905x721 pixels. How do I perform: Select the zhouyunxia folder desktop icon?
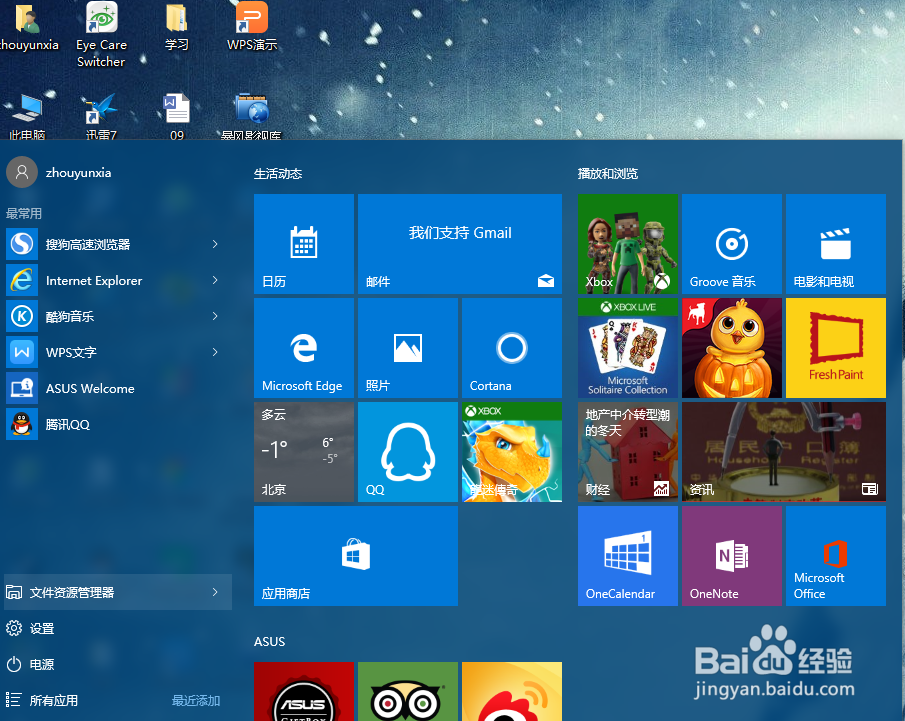click(x=28, y=27)
